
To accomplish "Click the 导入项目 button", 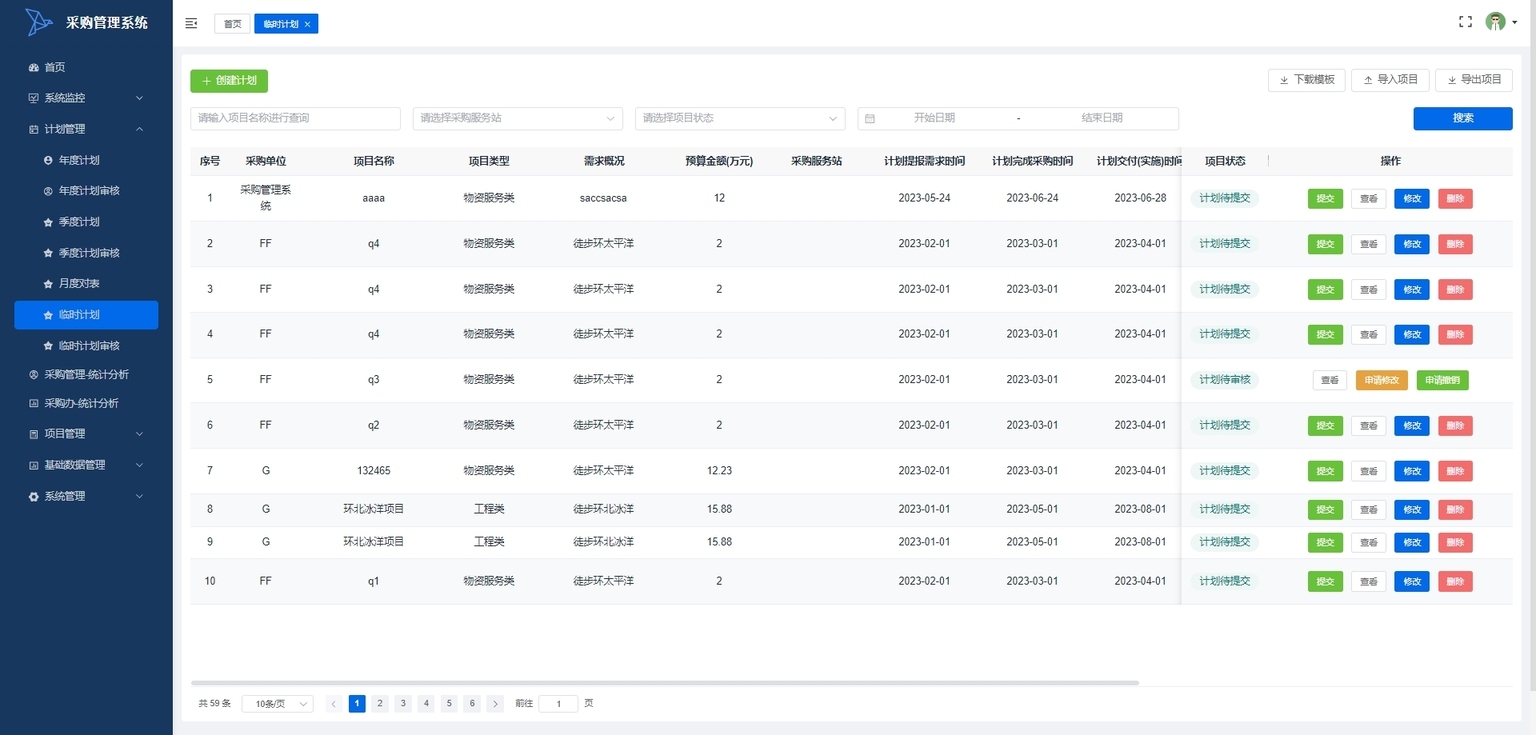I will [x=1390, y=80].
